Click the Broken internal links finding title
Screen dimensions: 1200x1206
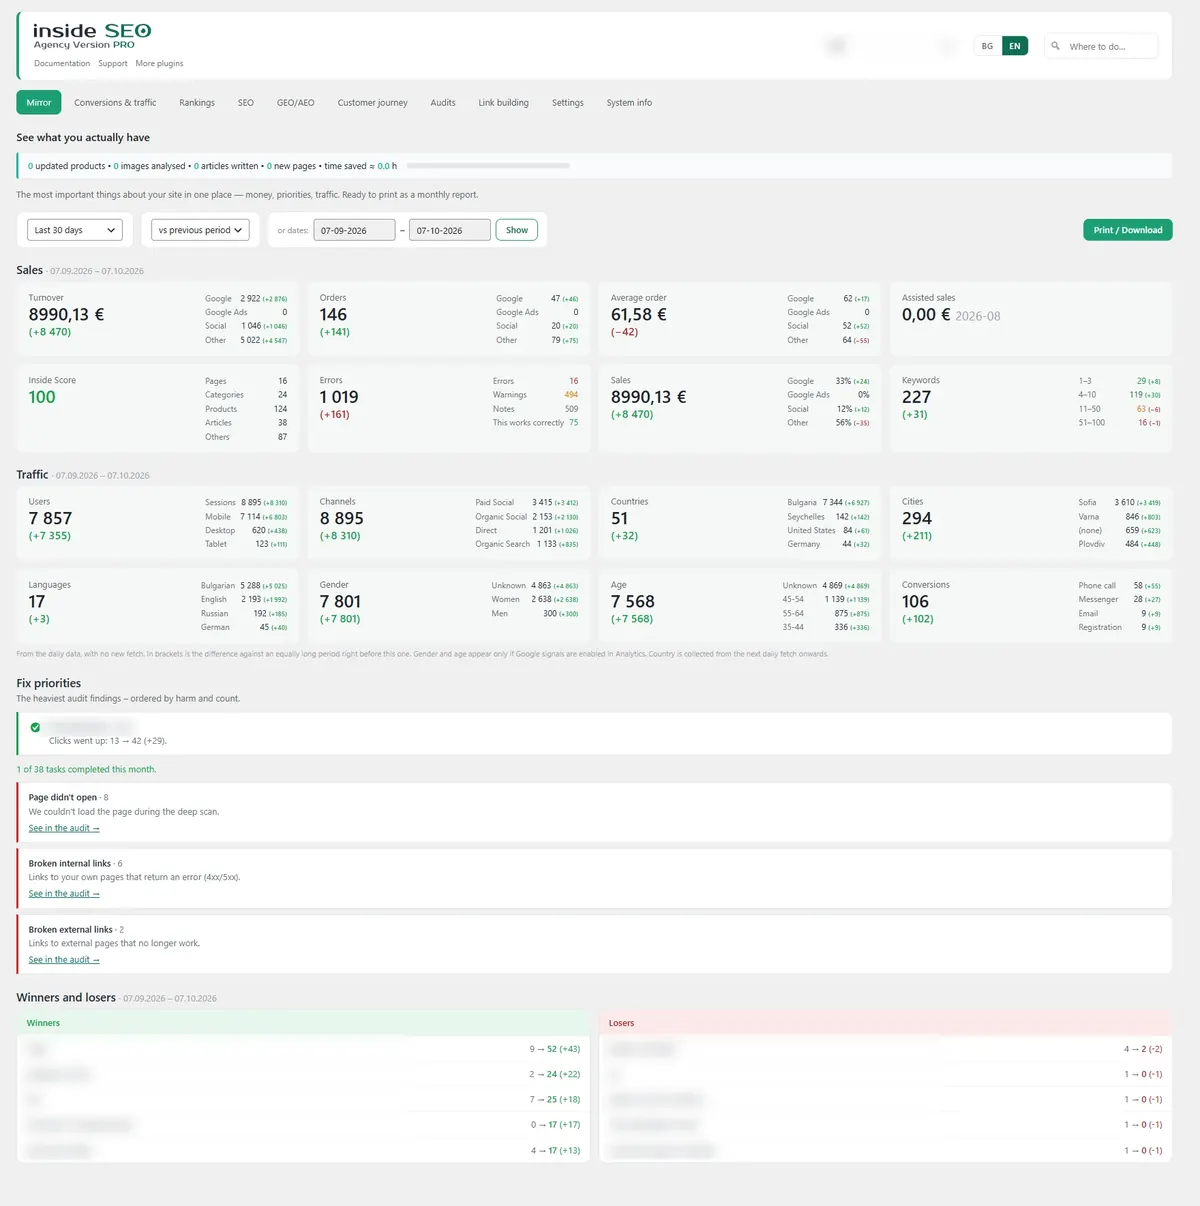coord(70,863)
